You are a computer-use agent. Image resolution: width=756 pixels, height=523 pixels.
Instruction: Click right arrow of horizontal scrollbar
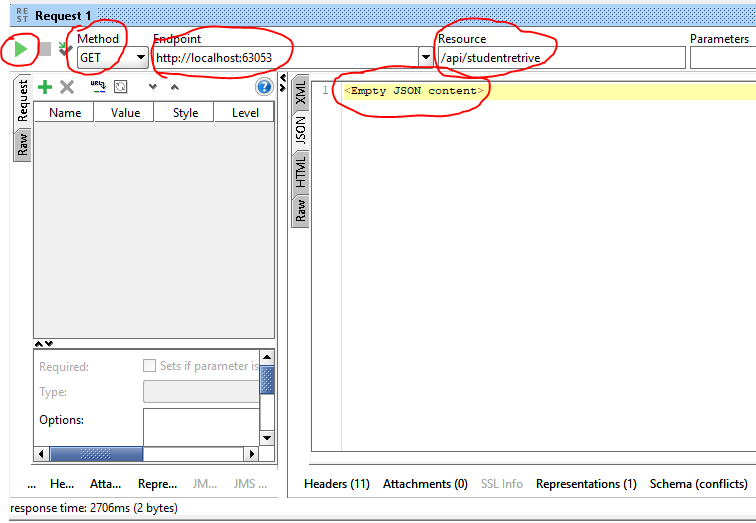tap(251, 454)
